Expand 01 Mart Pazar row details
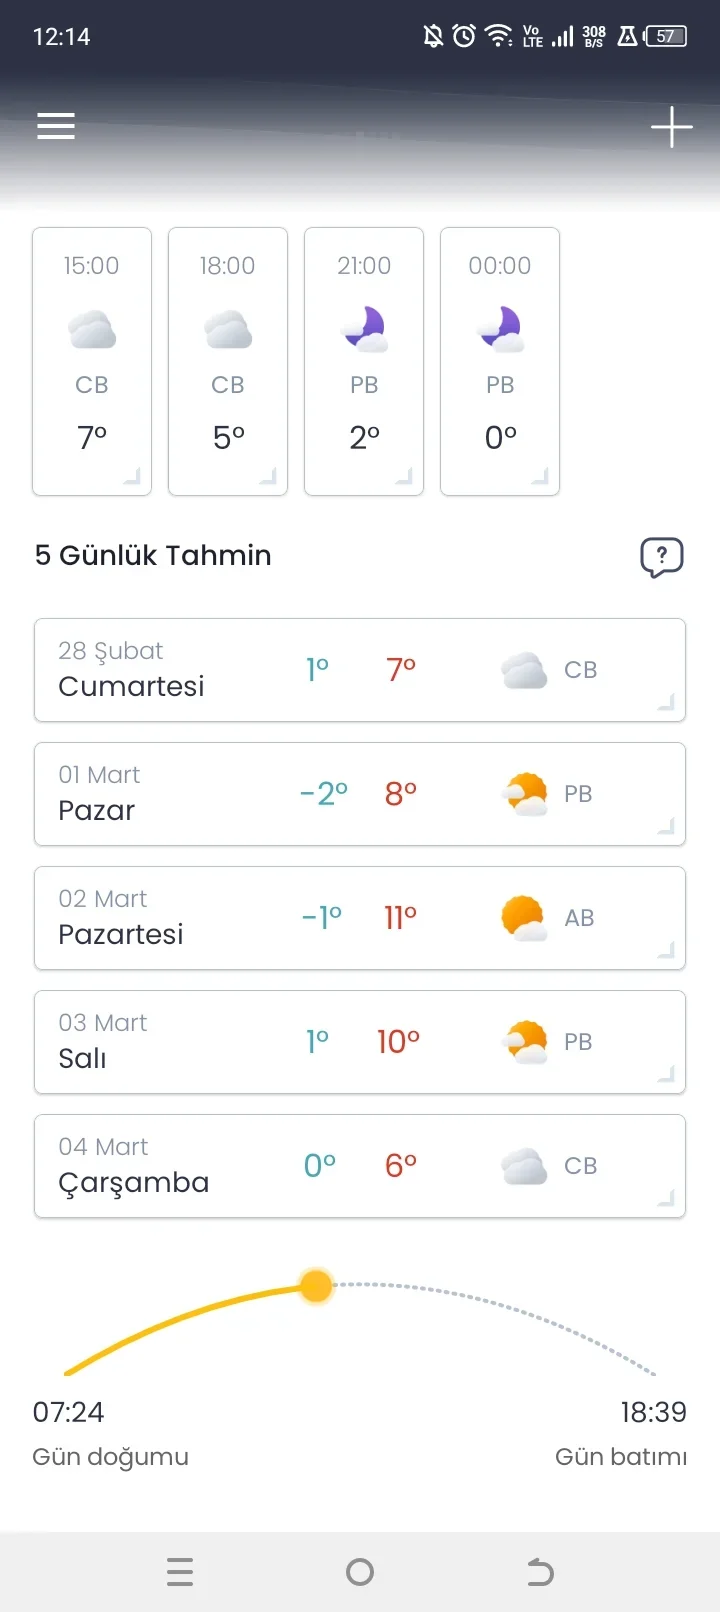 point(666,826)
